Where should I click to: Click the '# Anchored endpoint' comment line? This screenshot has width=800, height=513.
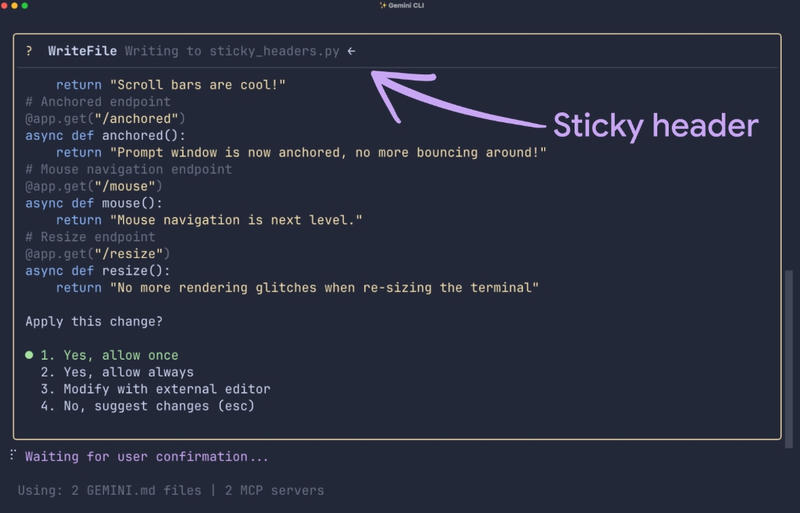click(98, 102)
